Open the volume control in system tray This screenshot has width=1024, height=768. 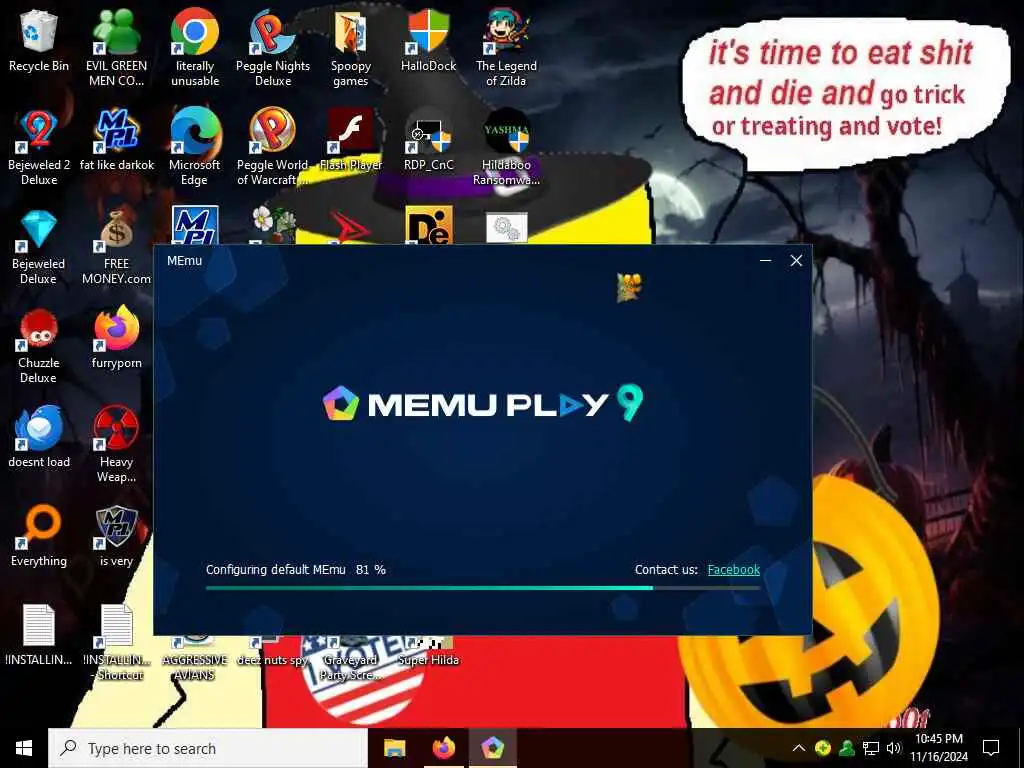click(x=894, y=748)
